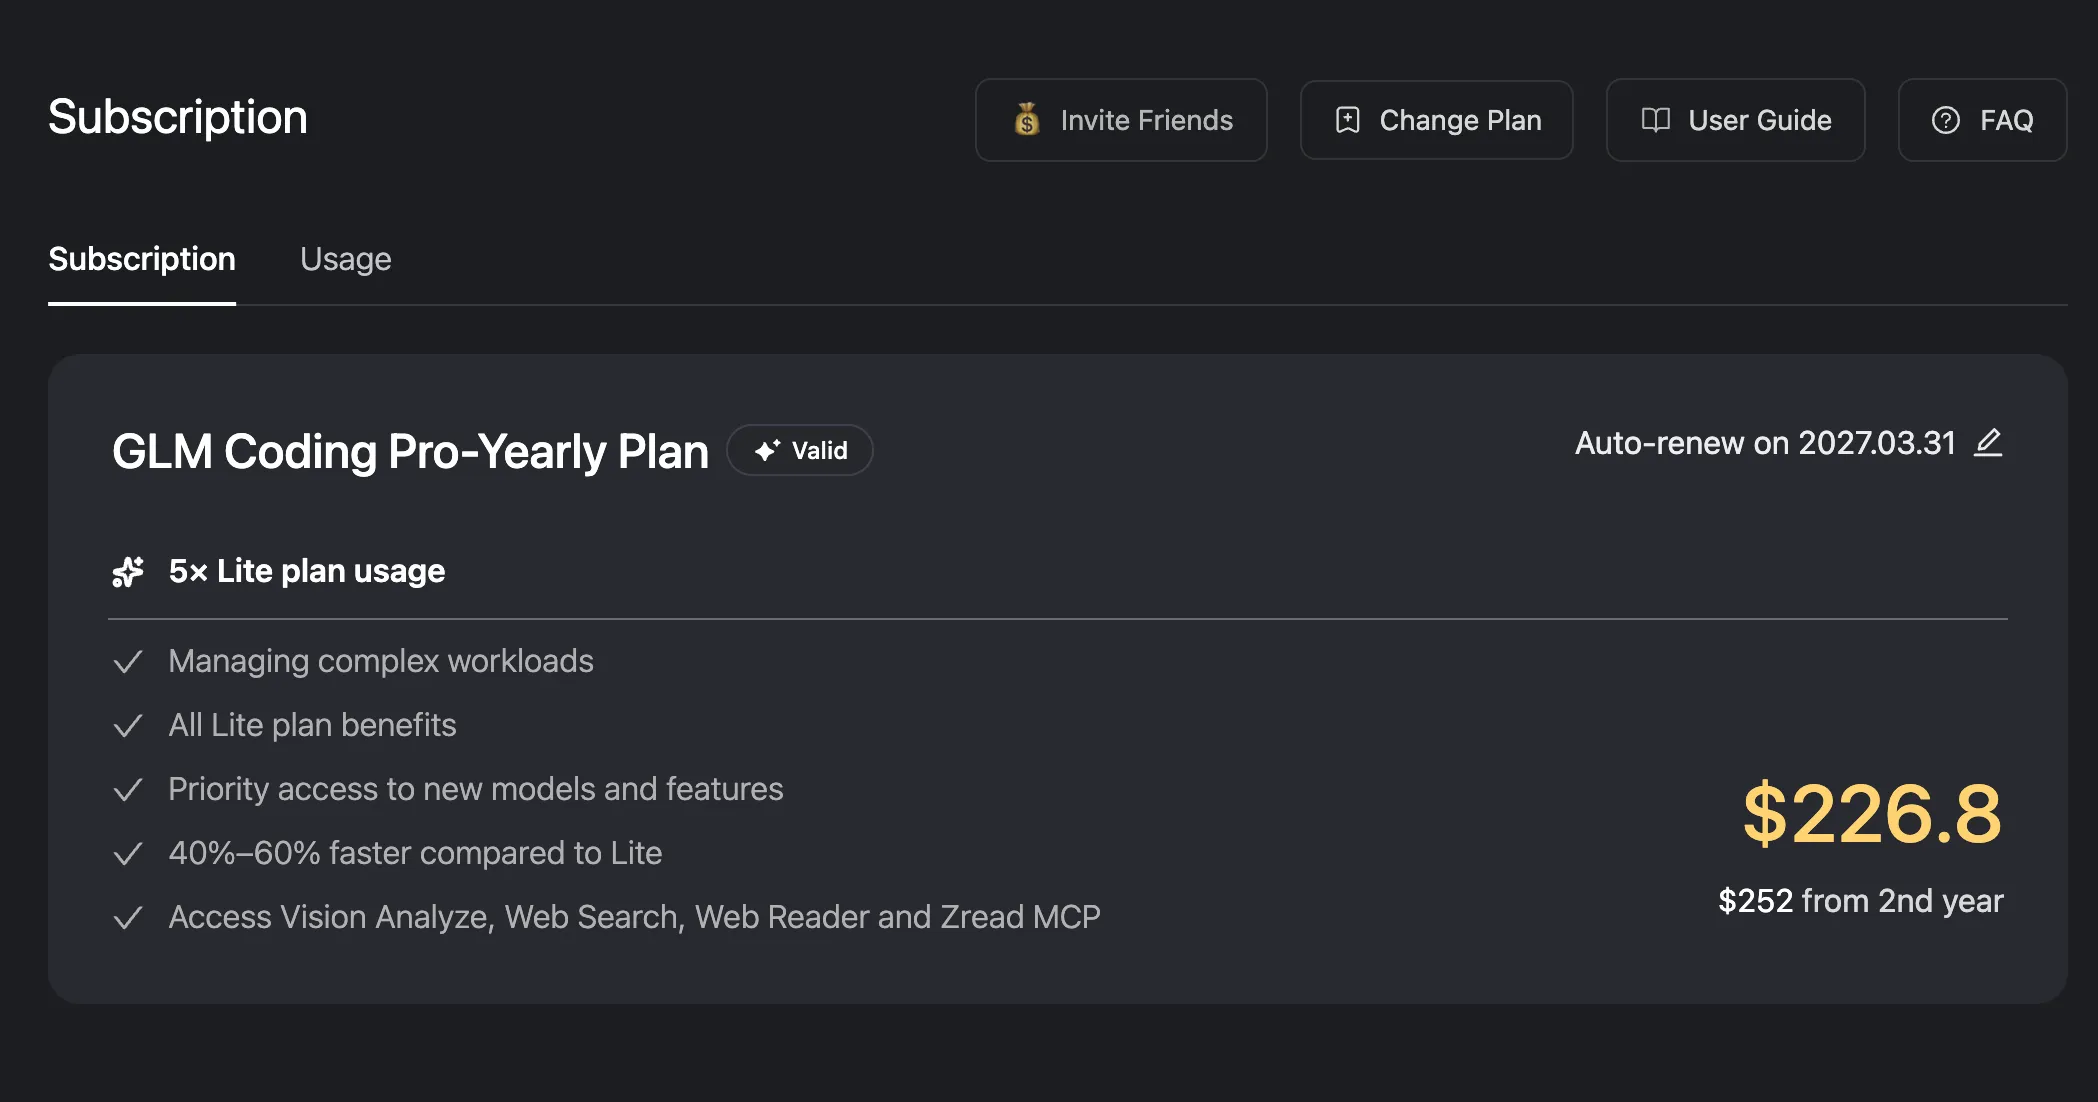Click checkmark beside 40%–60% faster feature

[x=128, y=854]
